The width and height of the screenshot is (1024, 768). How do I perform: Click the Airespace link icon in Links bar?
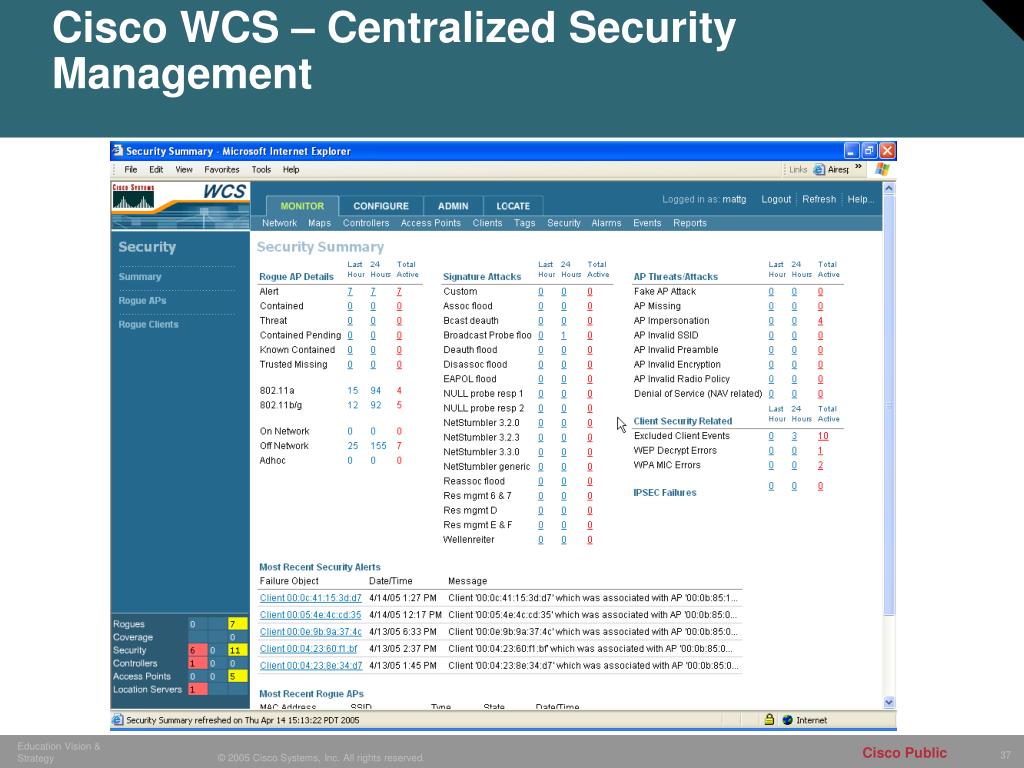[x=819, y=169]
